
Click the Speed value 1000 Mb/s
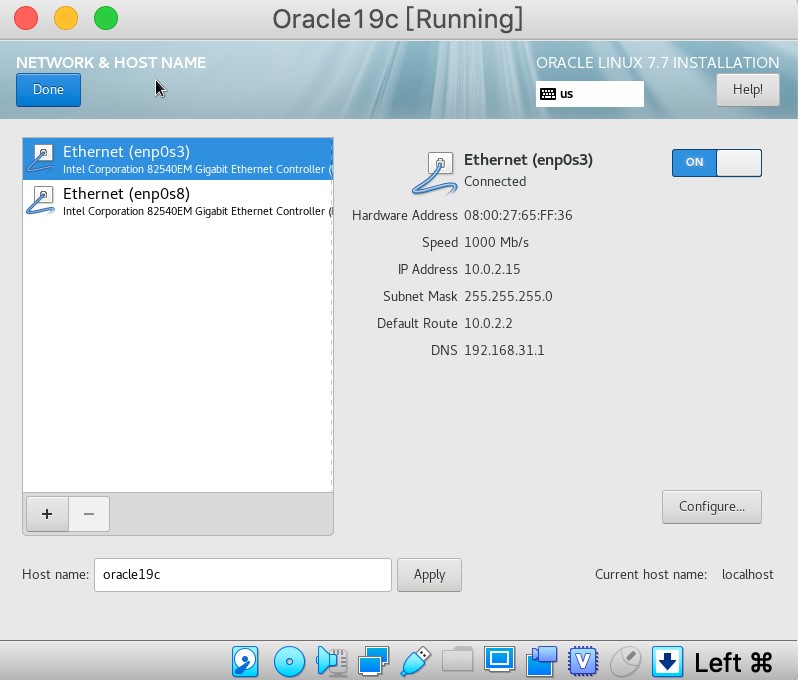[496, 242]
